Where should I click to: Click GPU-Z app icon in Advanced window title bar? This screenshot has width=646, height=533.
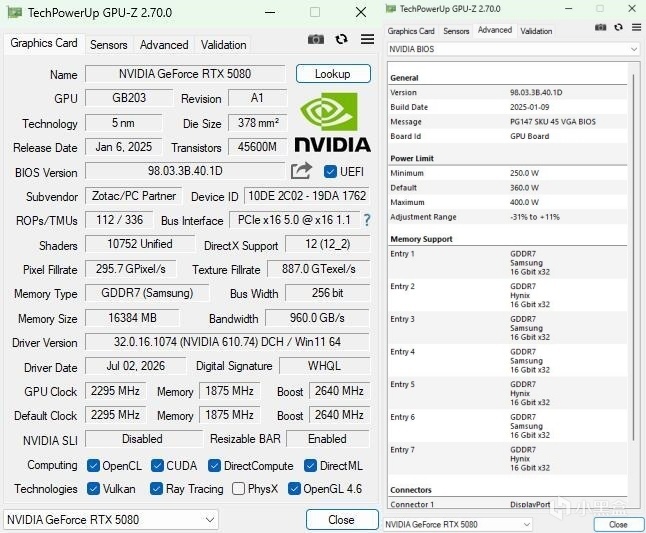point(391,9)
